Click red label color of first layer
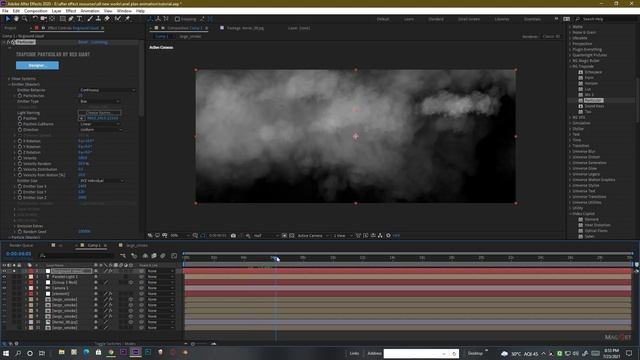The image size is (640, 360). click(31, 271)
